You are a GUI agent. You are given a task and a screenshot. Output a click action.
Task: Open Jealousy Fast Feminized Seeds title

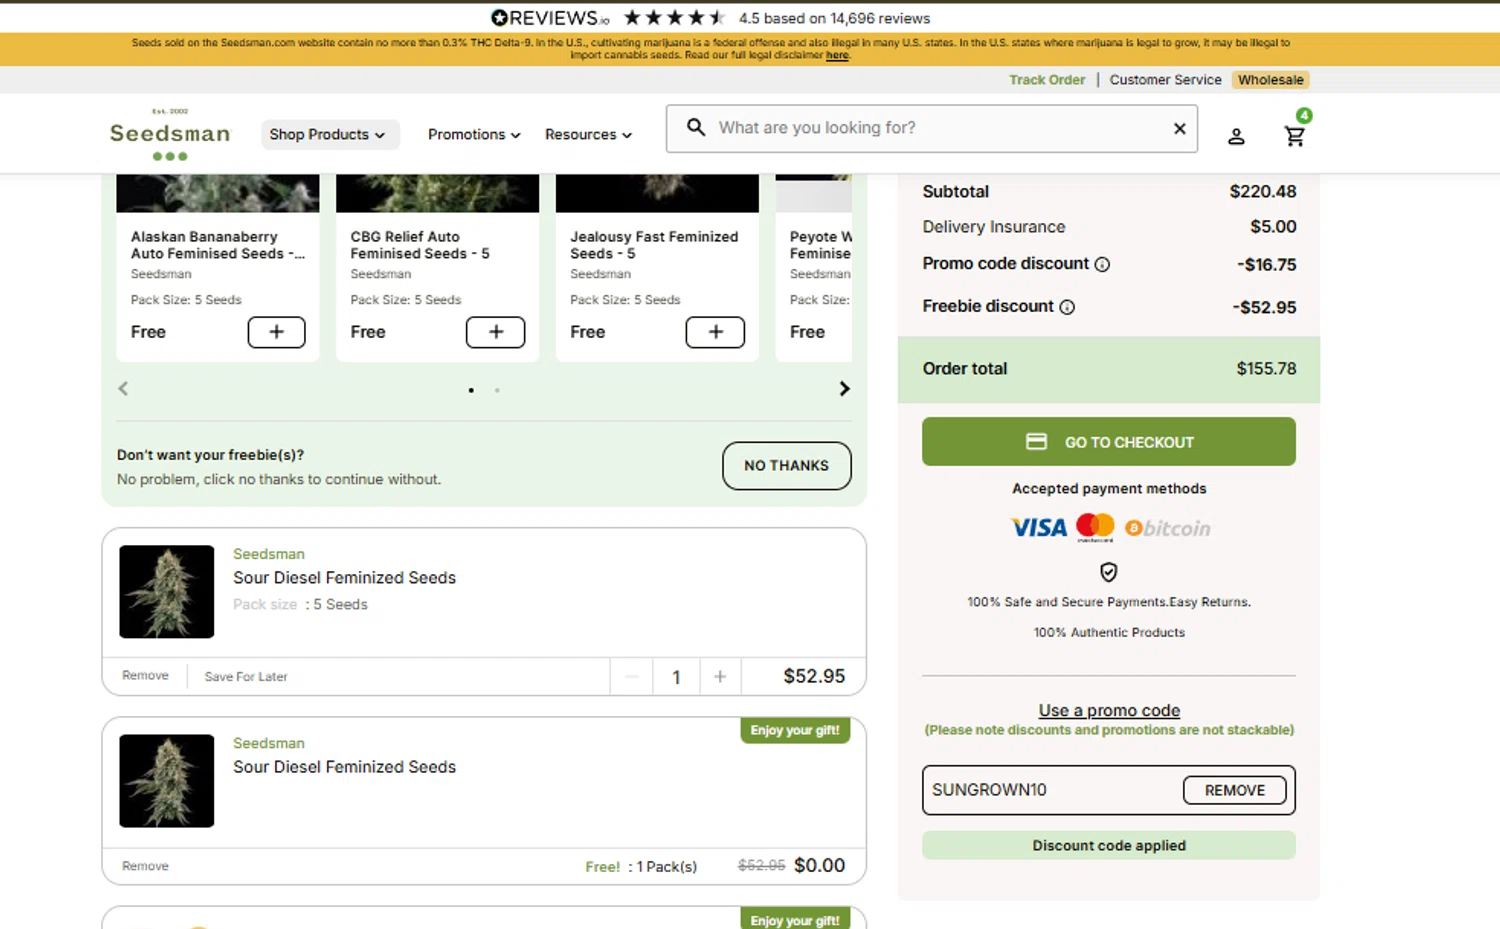654,245
